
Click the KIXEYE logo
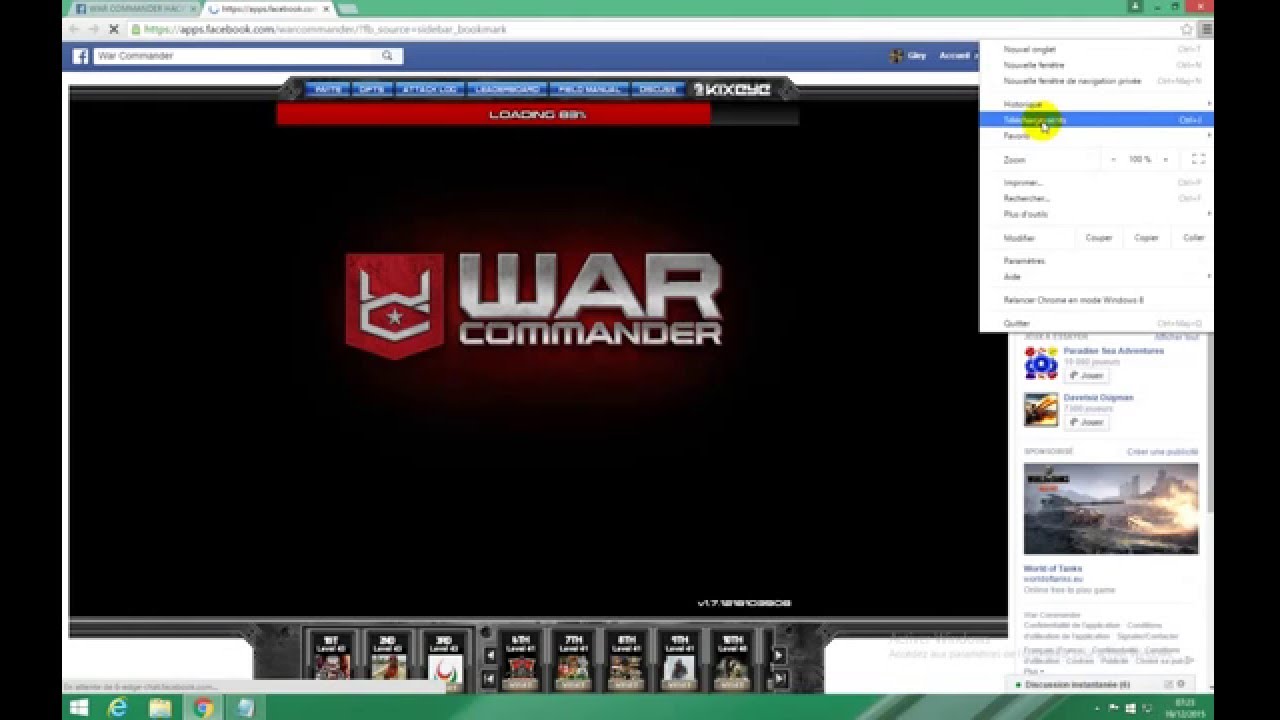pyautogui.click(x=732, y=89)
